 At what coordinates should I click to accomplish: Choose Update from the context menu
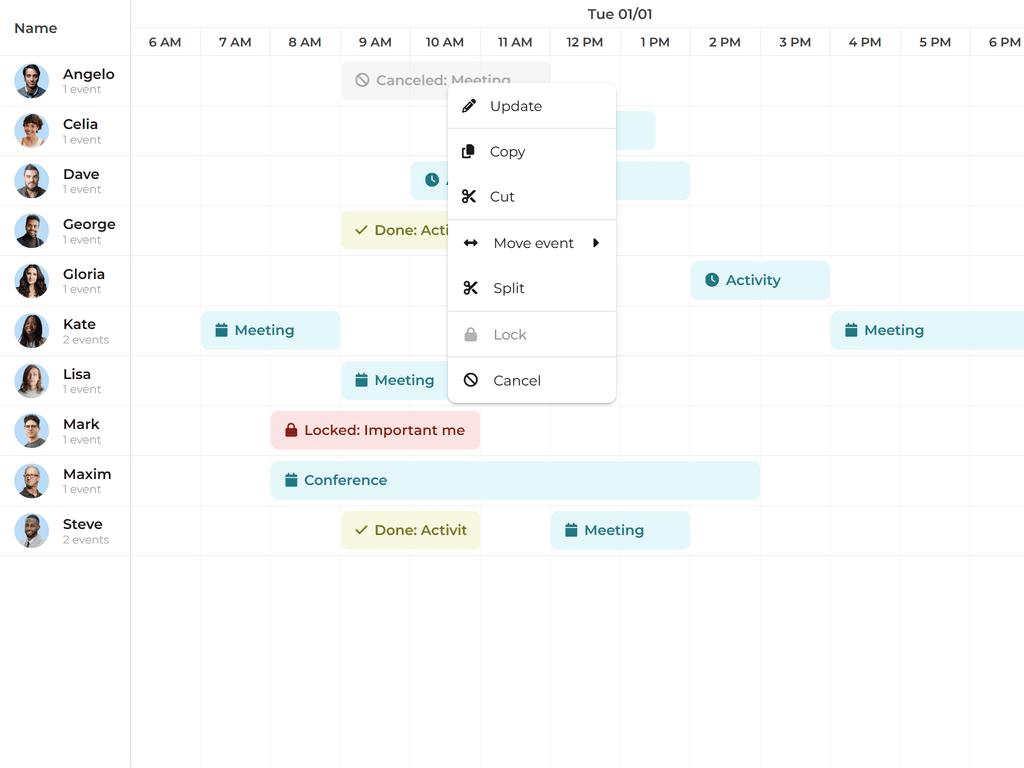[x=516, y=106]
